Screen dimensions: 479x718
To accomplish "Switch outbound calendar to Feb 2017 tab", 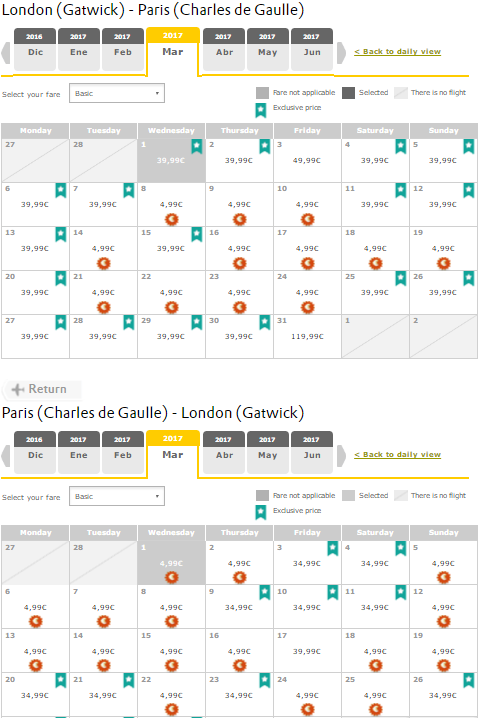I will pos(122,49).
